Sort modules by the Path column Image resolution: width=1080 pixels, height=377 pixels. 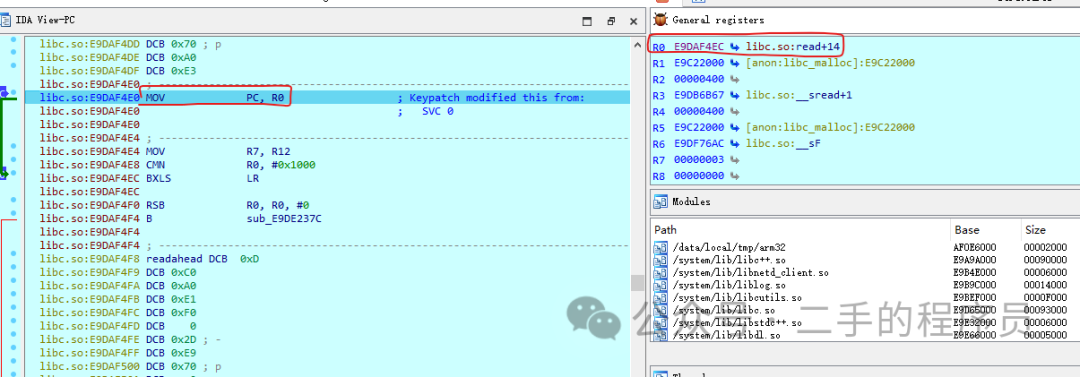tap(800, 230)
